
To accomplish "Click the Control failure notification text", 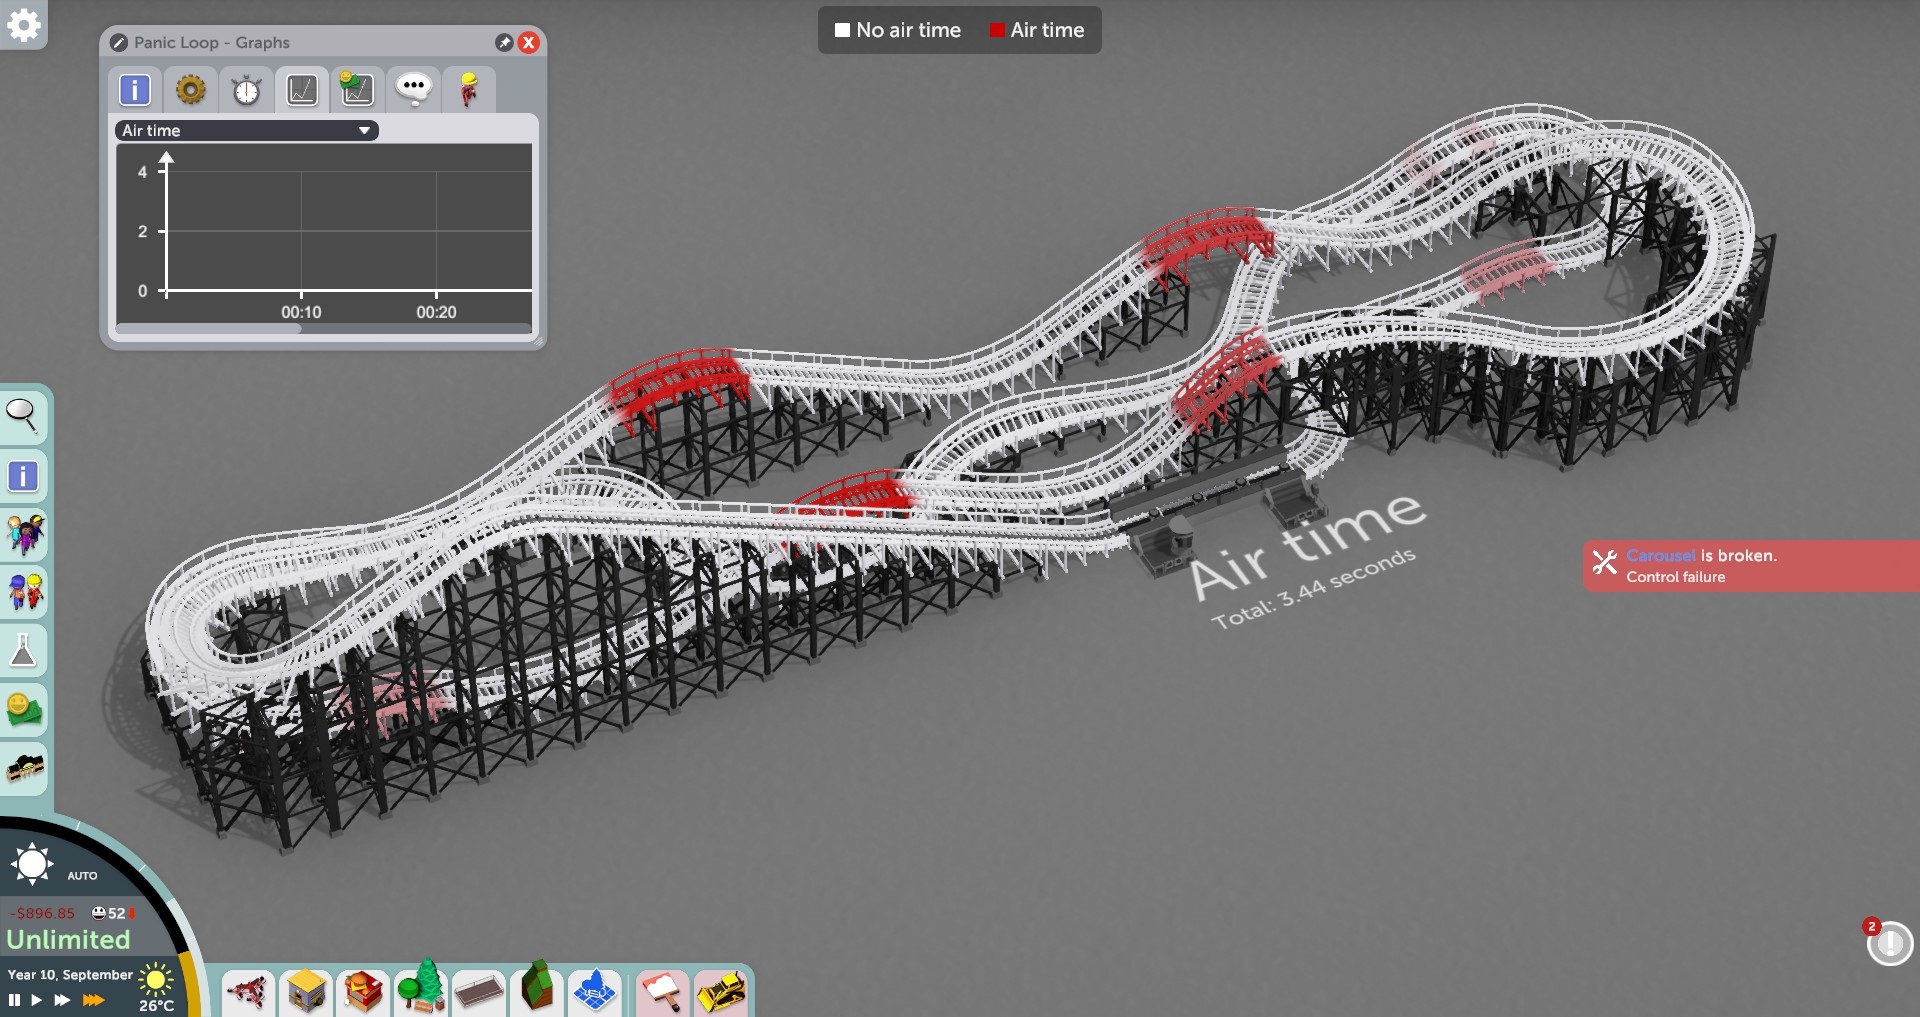I will pyautogui.click(x=1675, y=578).
